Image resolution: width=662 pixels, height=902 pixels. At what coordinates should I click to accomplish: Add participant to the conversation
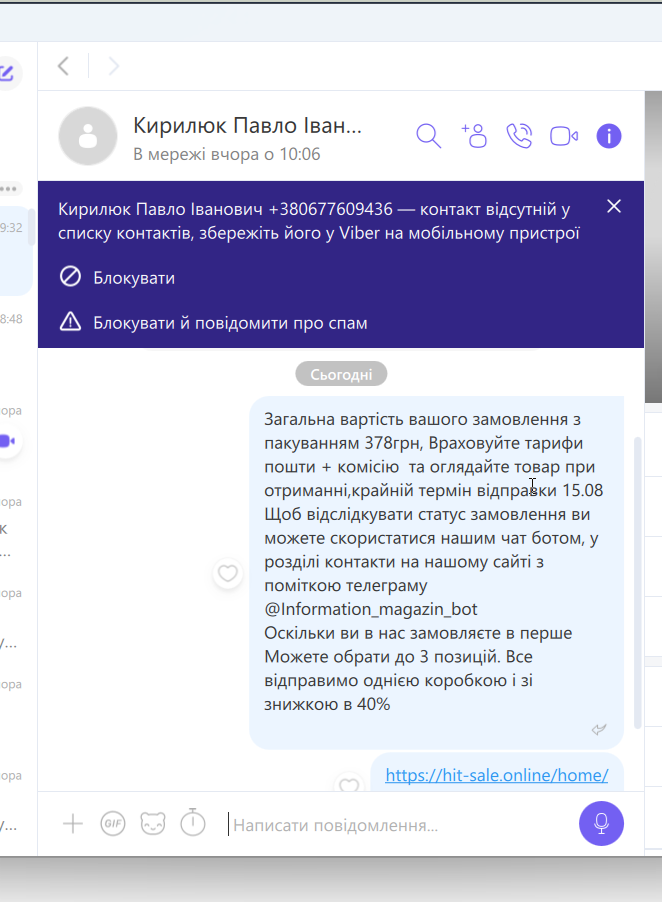[475, 136]
